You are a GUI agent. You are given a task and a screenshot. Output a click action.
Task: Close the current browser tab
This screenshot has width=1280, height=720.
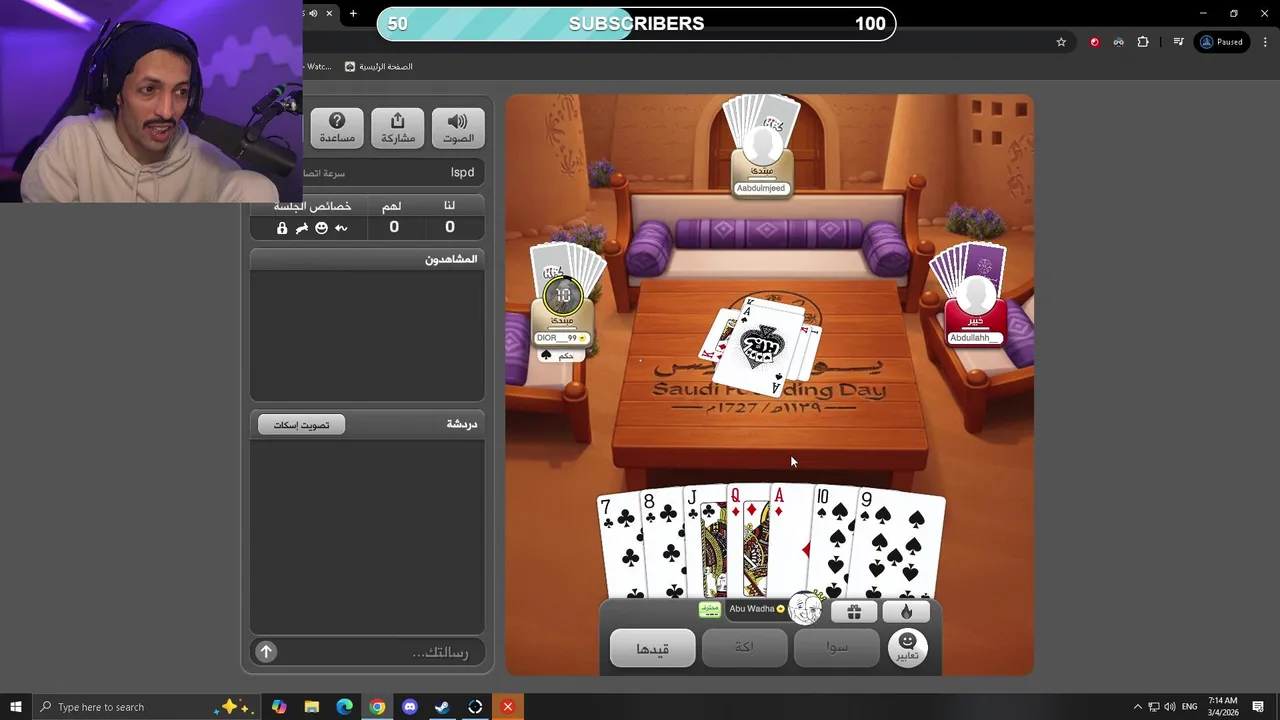tap(328, 14)
